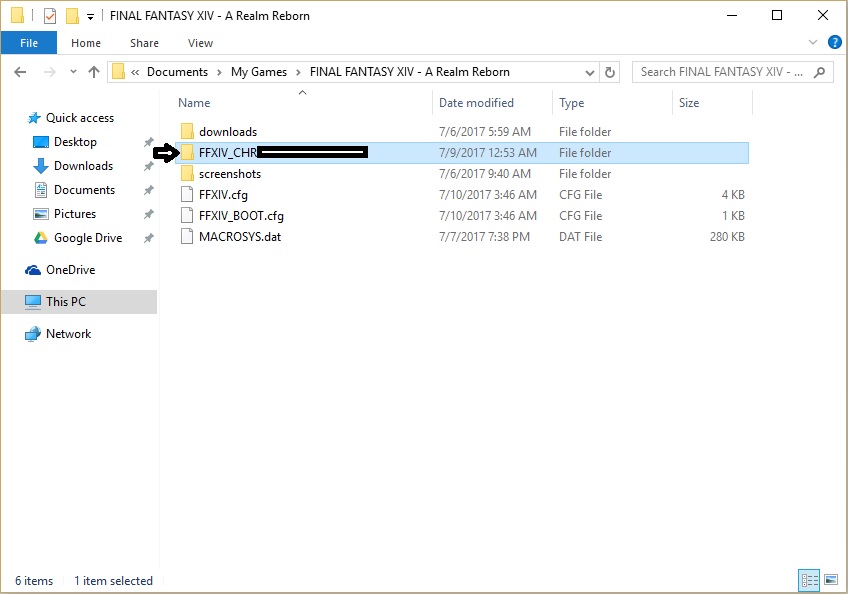Open Documents in Quick access
The height and width of the screenshot is (594, 848).
pyautogui.click(x=84, y=190)
